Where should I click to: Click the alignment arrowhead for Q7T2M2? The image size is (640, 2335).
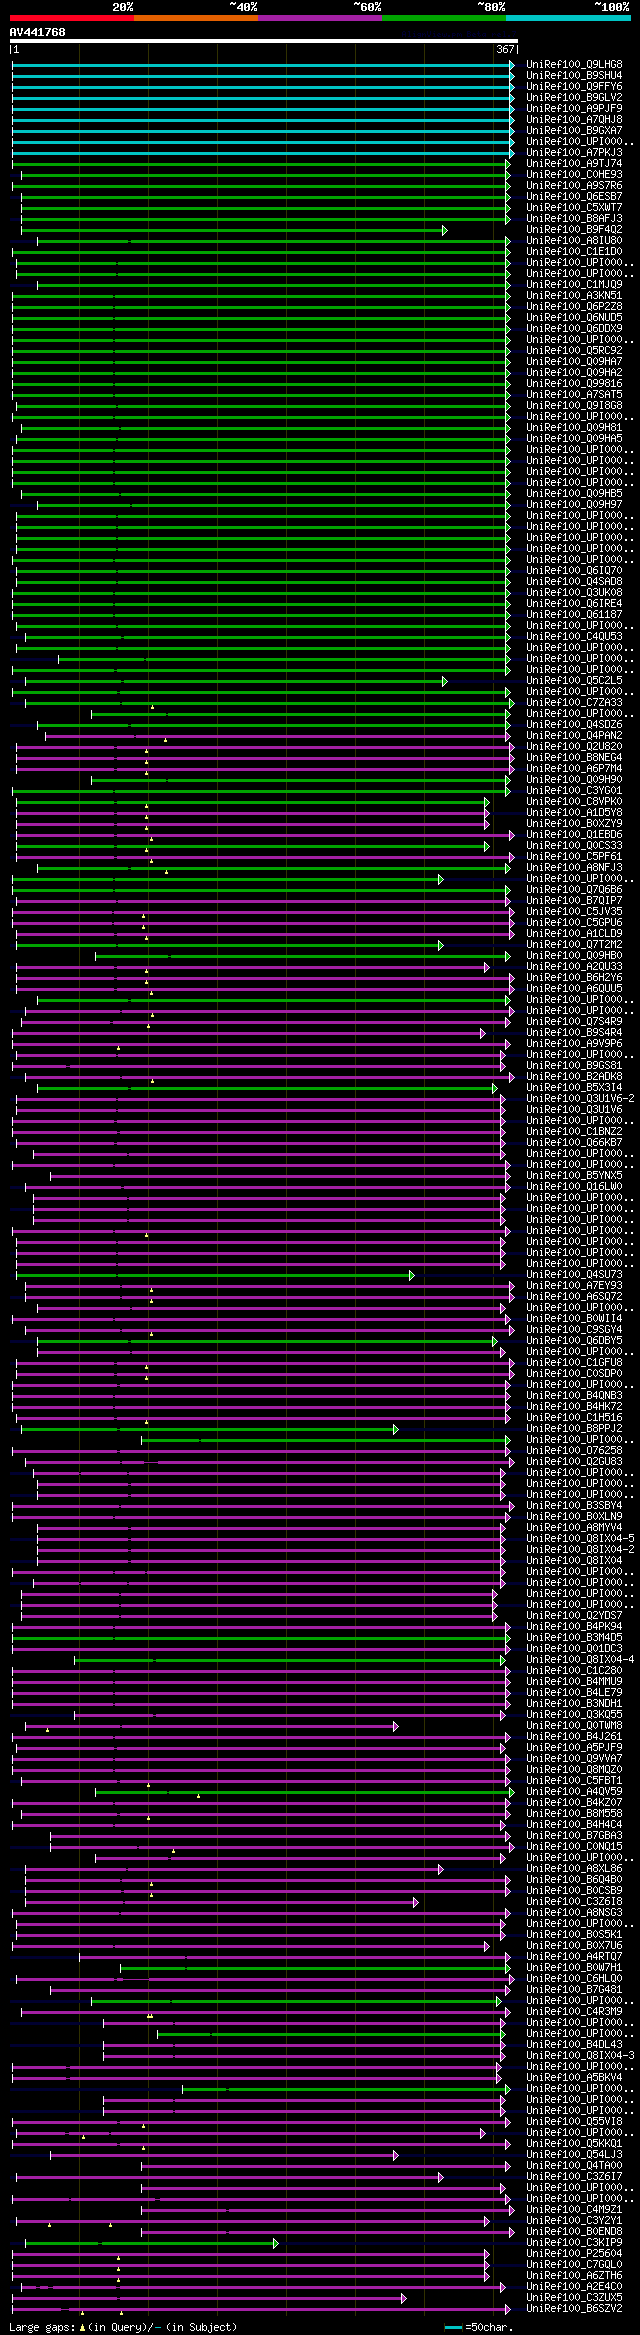pyautogui.click(x=440, y=945)
